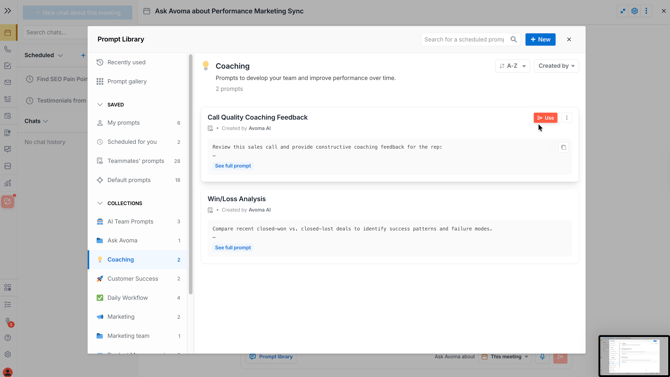Click the Win/Loss Analysis title
Screen dimensions: 670x377
pos(236,199)
